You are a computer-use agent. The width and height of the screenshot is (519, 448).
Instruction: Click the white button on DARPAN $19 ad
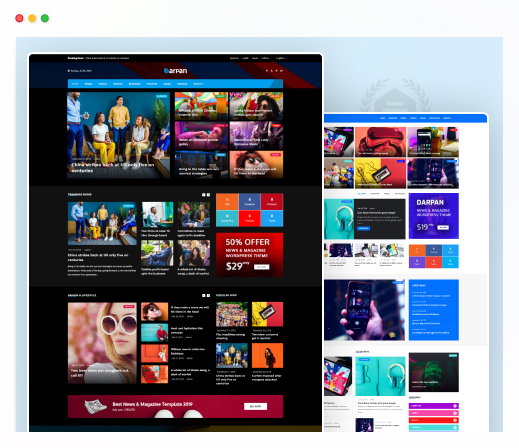tap(443, 227)
